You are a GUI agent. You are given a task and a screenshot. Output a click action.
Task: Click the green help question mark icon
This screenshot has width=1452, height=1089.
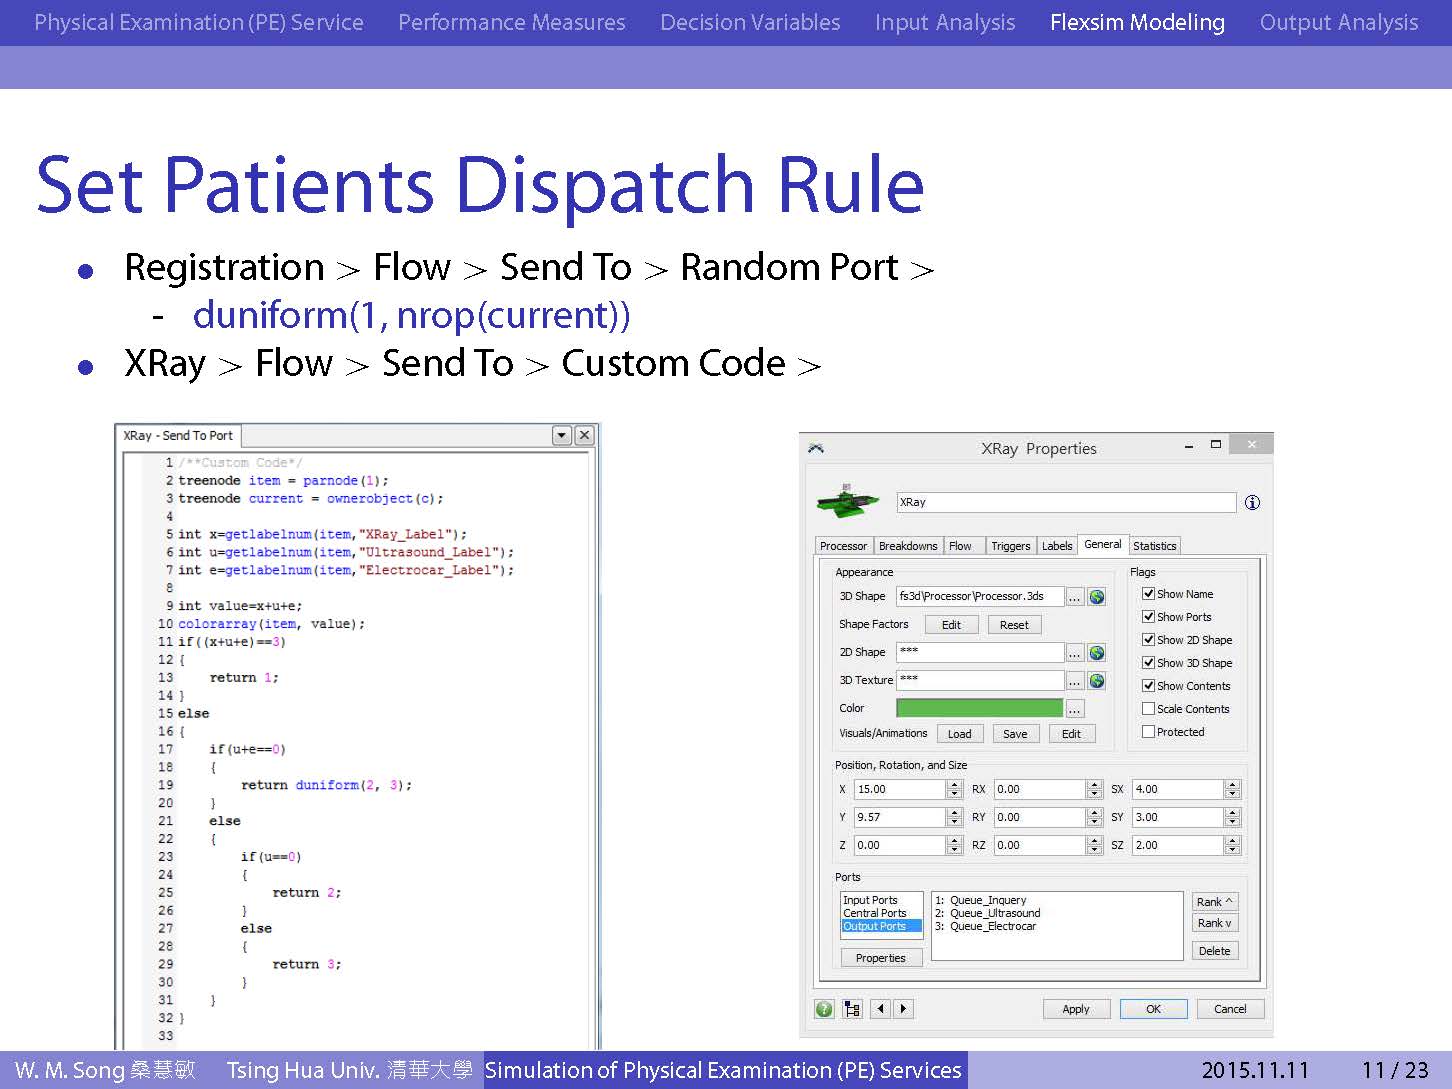pyautogui.click(x=824, y=1009)
